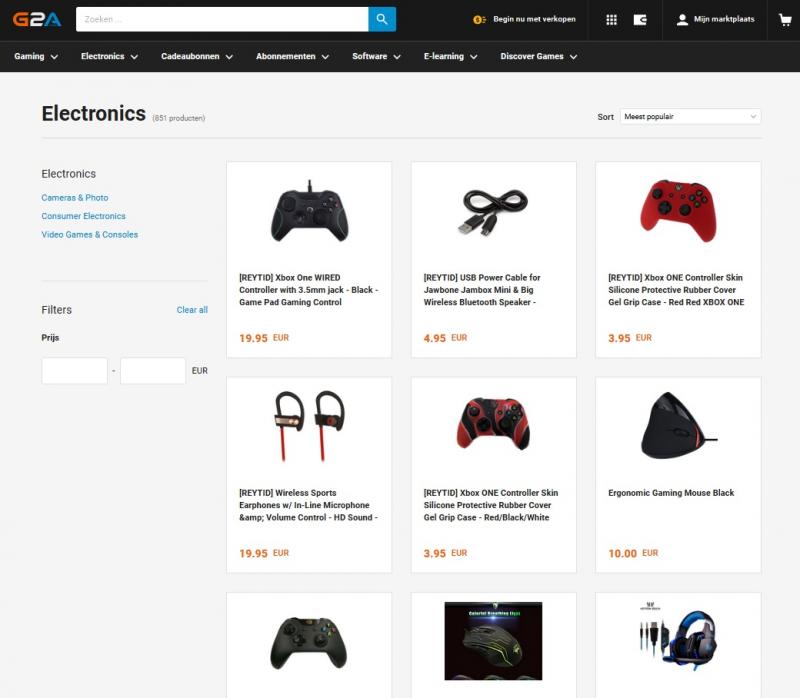Click USB Power Cable for Jawbone title
The height and width of the screenshot is (698, 800).
[482, 290]
